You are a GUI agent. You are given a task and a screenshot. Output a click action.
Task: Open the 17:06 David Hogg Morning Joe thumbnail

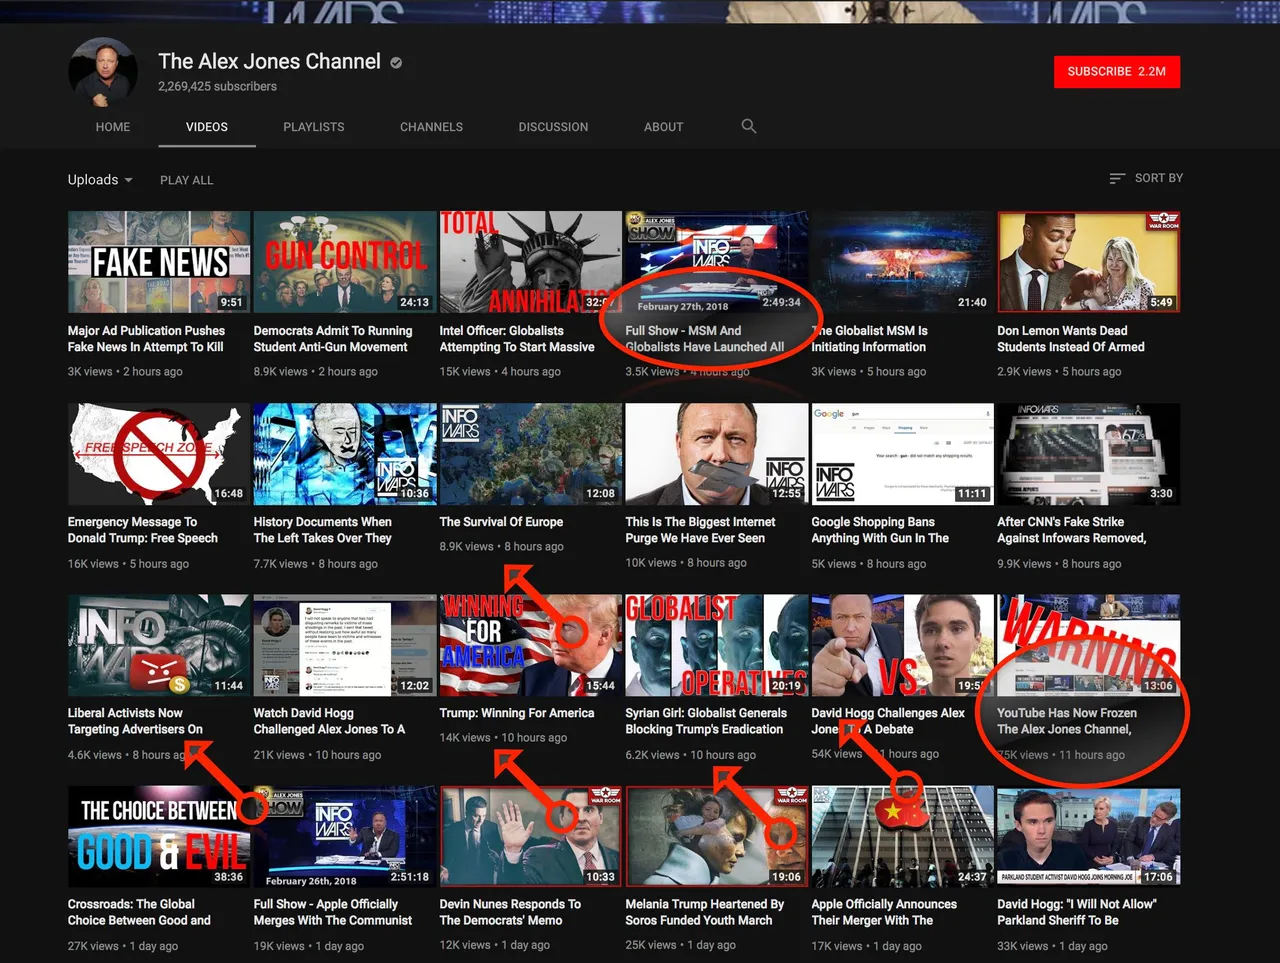pyautogui.click(x=1088, y=836)
